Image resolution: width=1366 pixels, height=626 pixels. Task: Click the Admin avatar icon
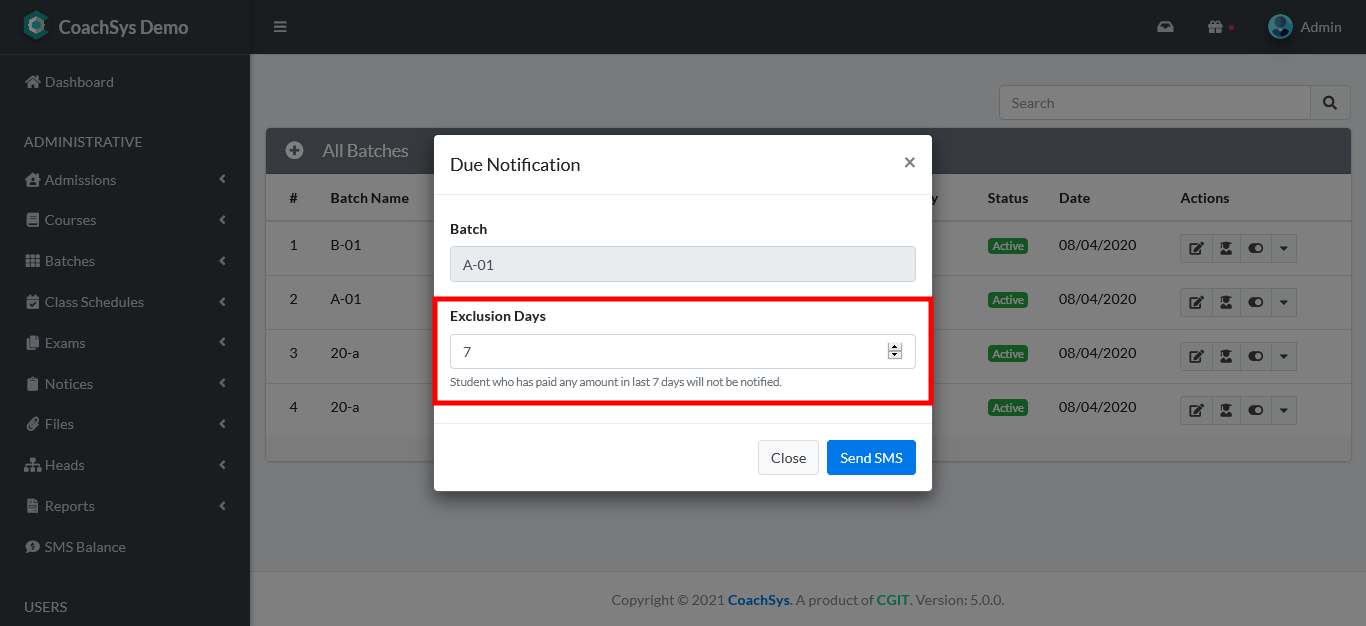1280,27
